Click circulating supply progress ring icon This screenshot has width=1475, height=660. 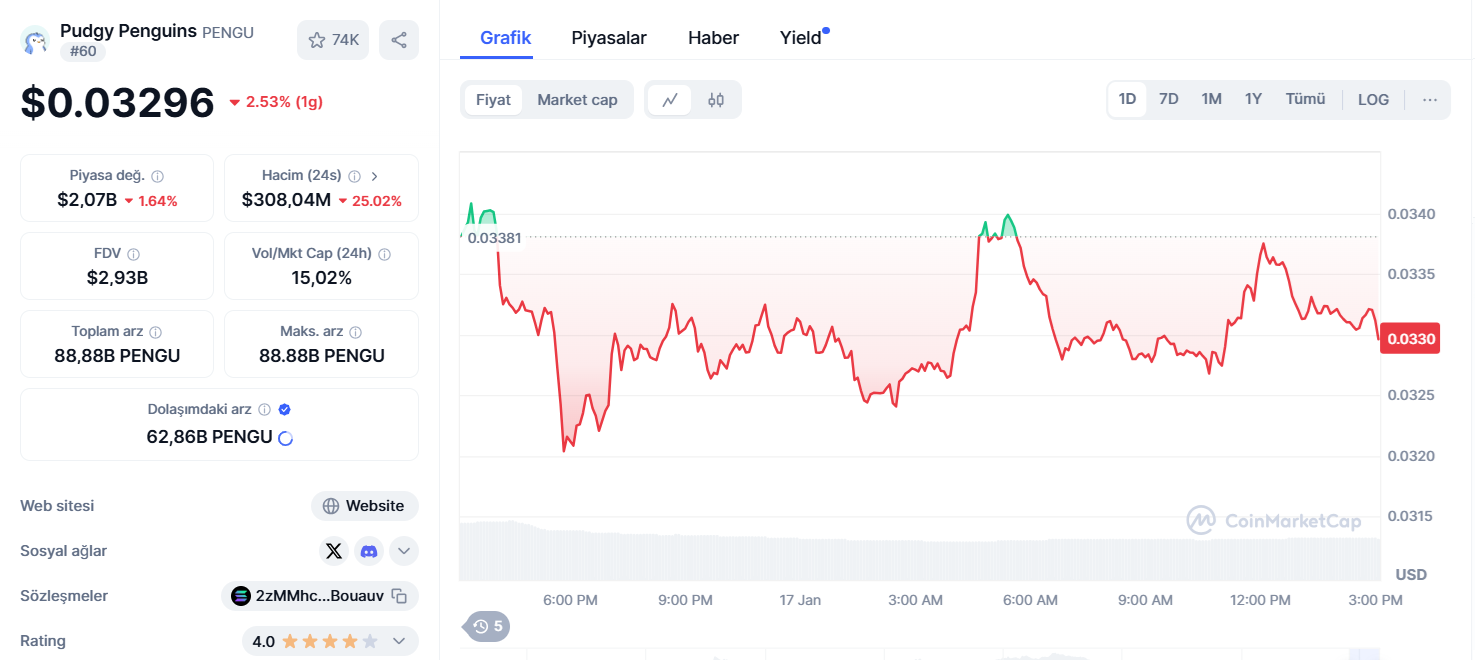[x=285, y=438]
